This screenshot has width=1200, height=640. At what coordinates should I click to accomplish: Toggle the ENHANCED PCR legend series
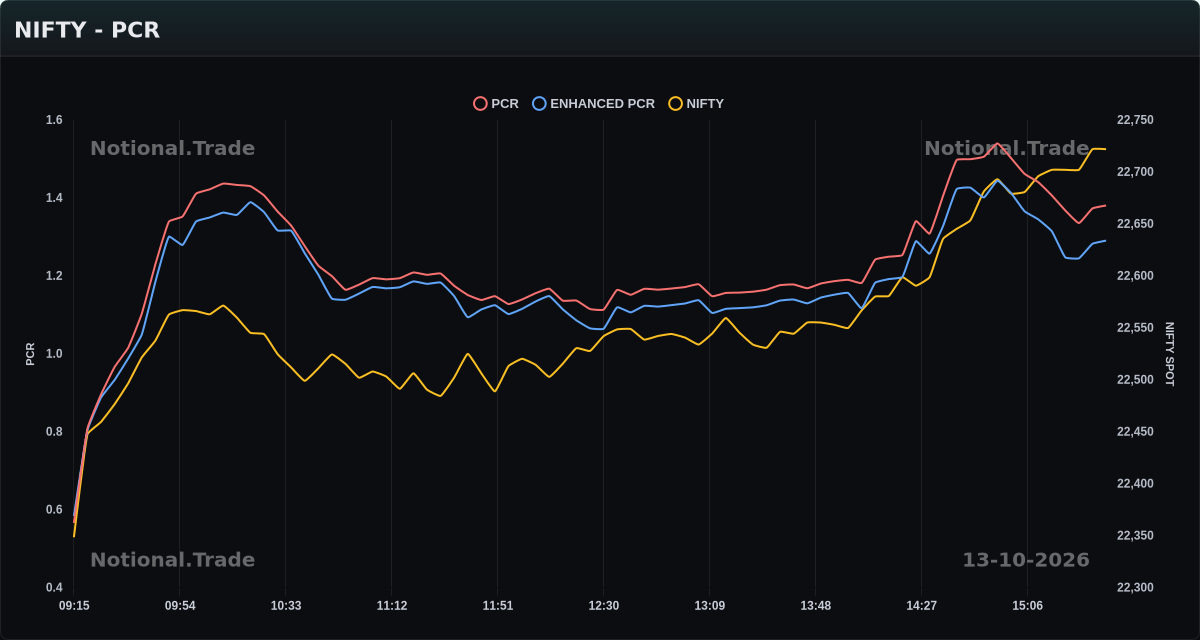tap(594, 103)
